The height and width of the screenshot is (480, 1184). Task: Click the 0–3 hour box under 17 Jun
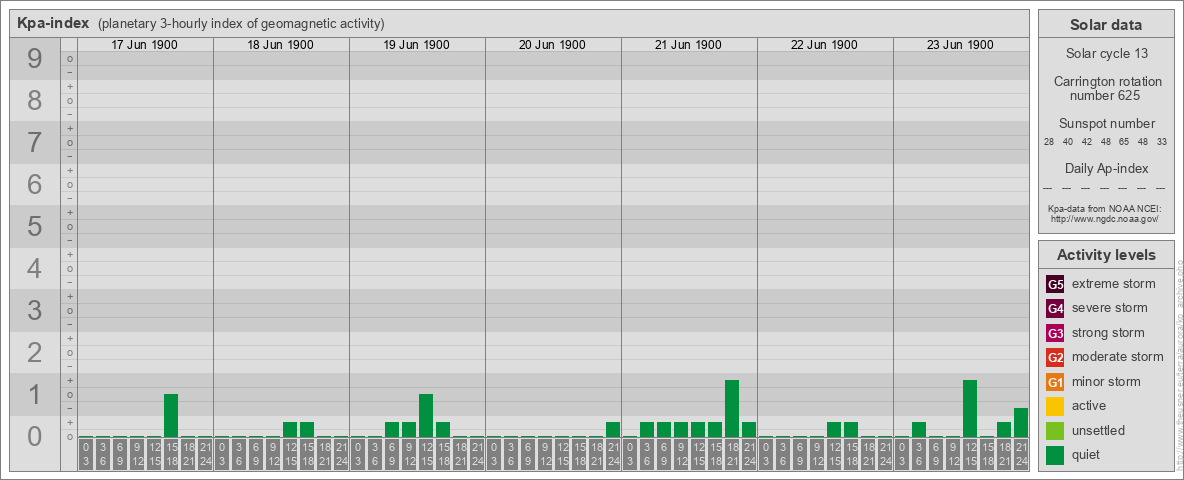point(86,455)
